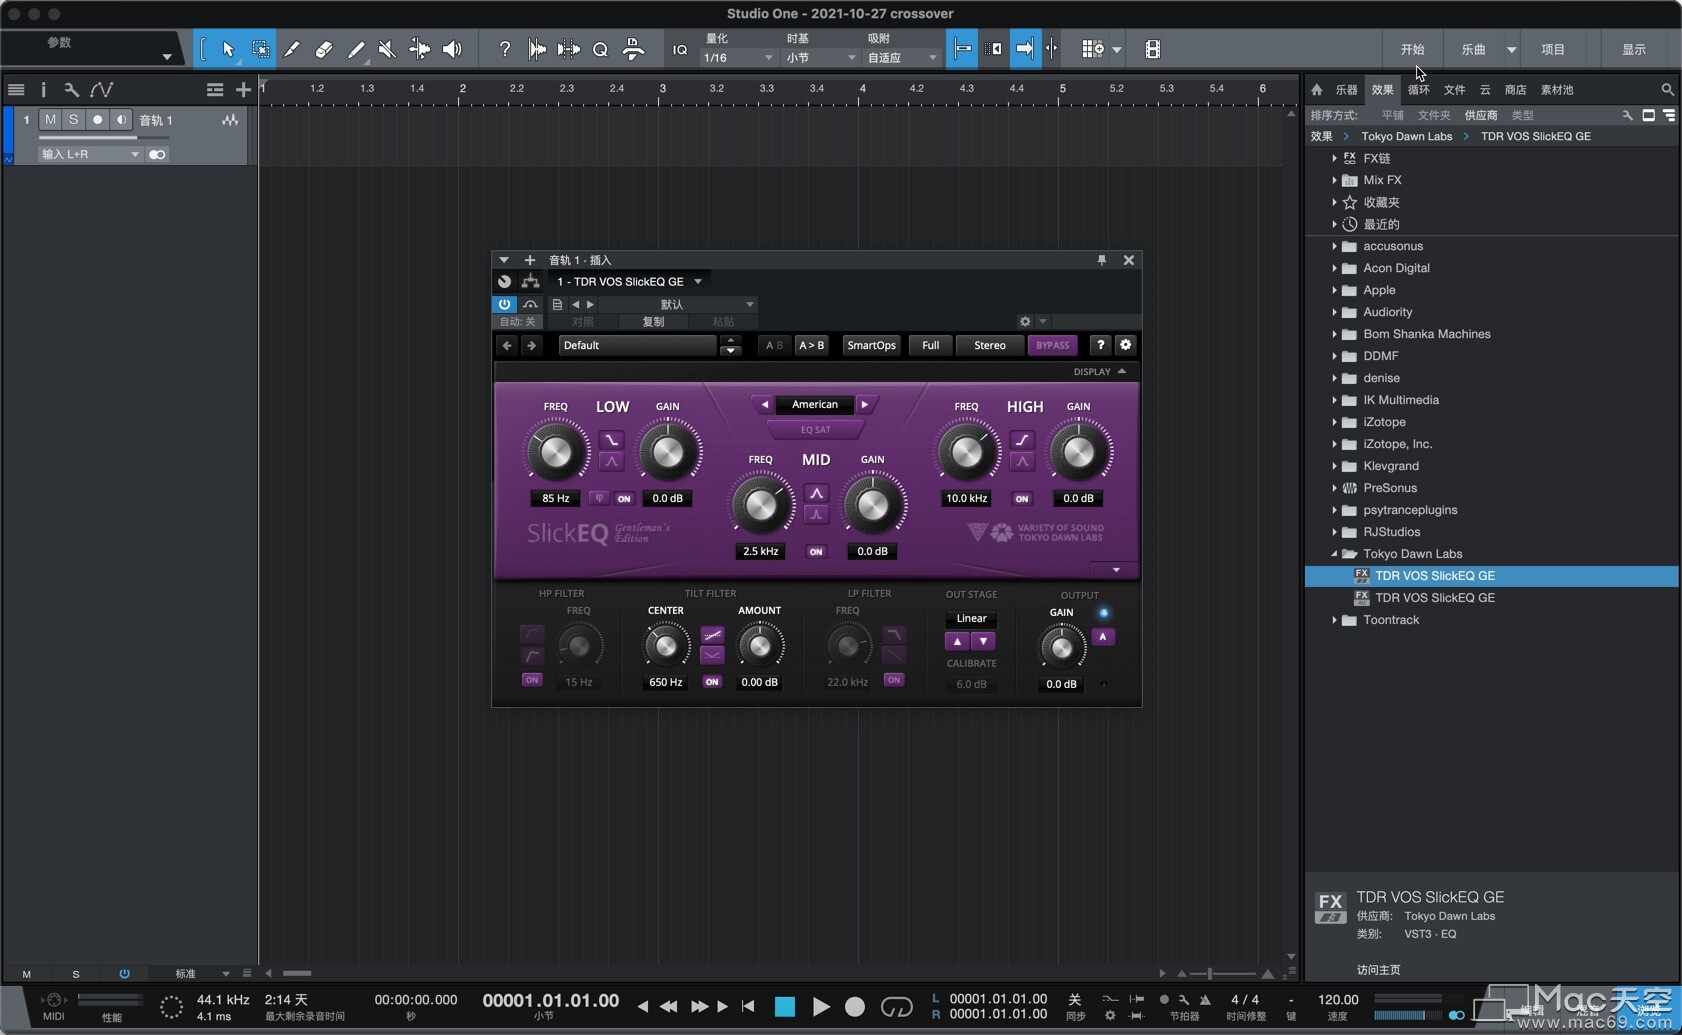Switch to the 循环 browser tab
1682x1035 pixels.
(1418, 90)
